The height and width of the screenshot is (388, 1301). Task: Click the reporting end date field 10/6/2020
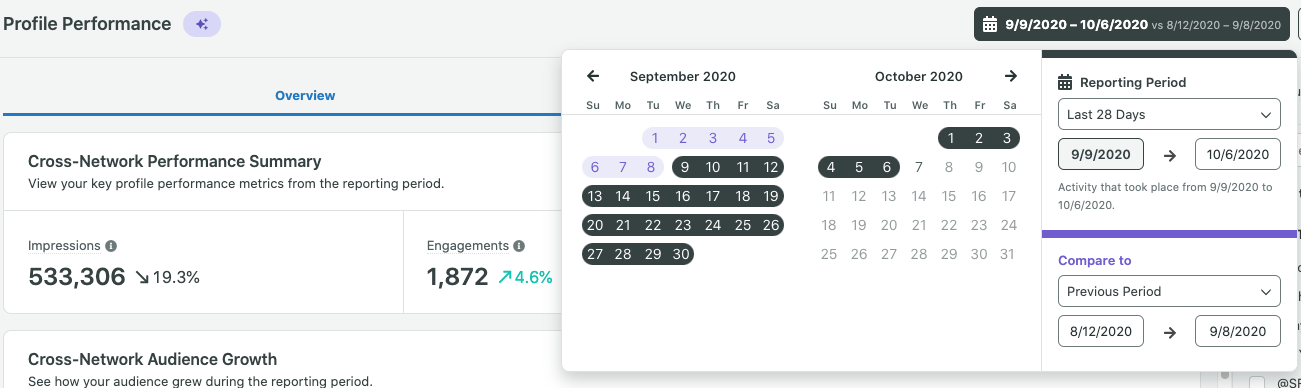pos(1238,154)
